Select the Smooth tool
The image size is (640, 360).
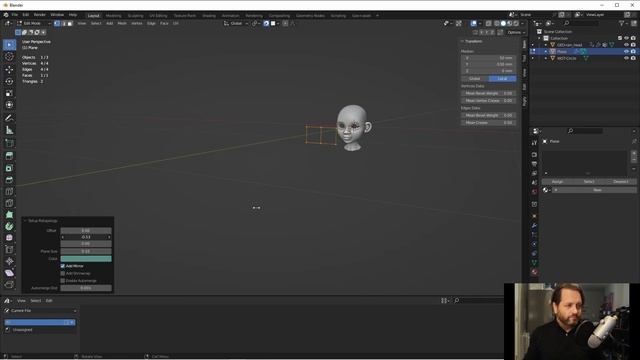click(9, 238)
